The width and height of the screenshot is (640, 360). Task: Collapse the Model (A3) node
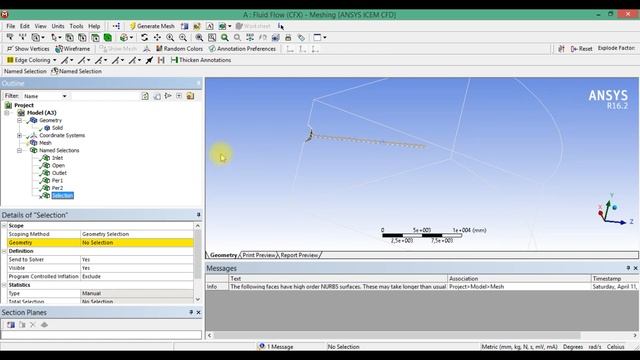coord(7,113)
